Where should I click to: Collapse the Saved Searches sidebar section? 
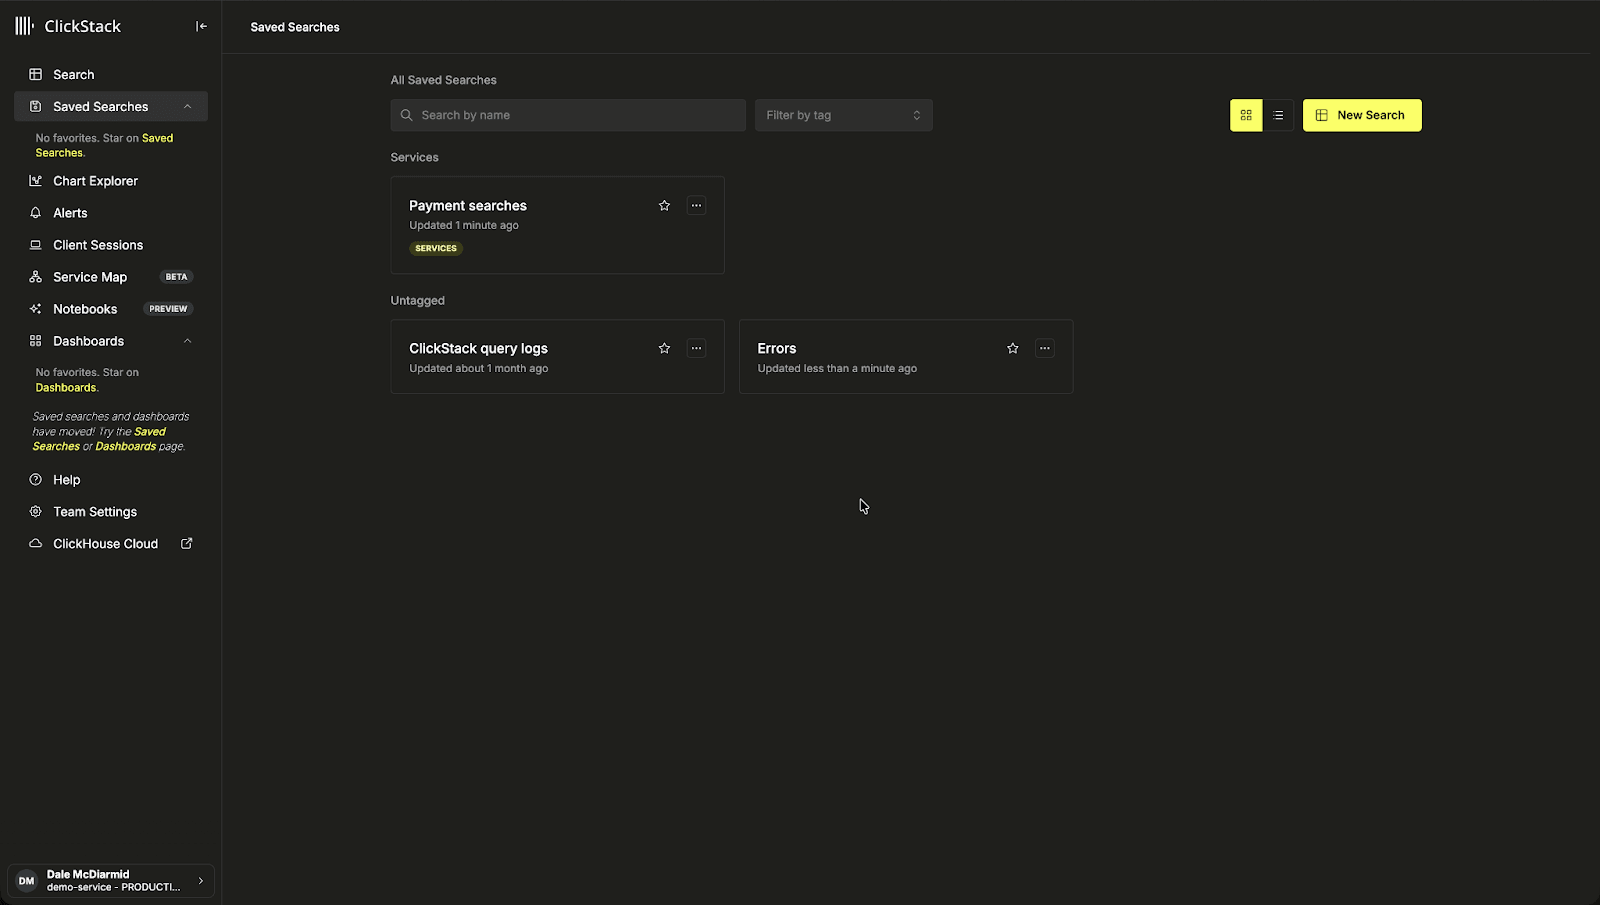coord(187,107)
